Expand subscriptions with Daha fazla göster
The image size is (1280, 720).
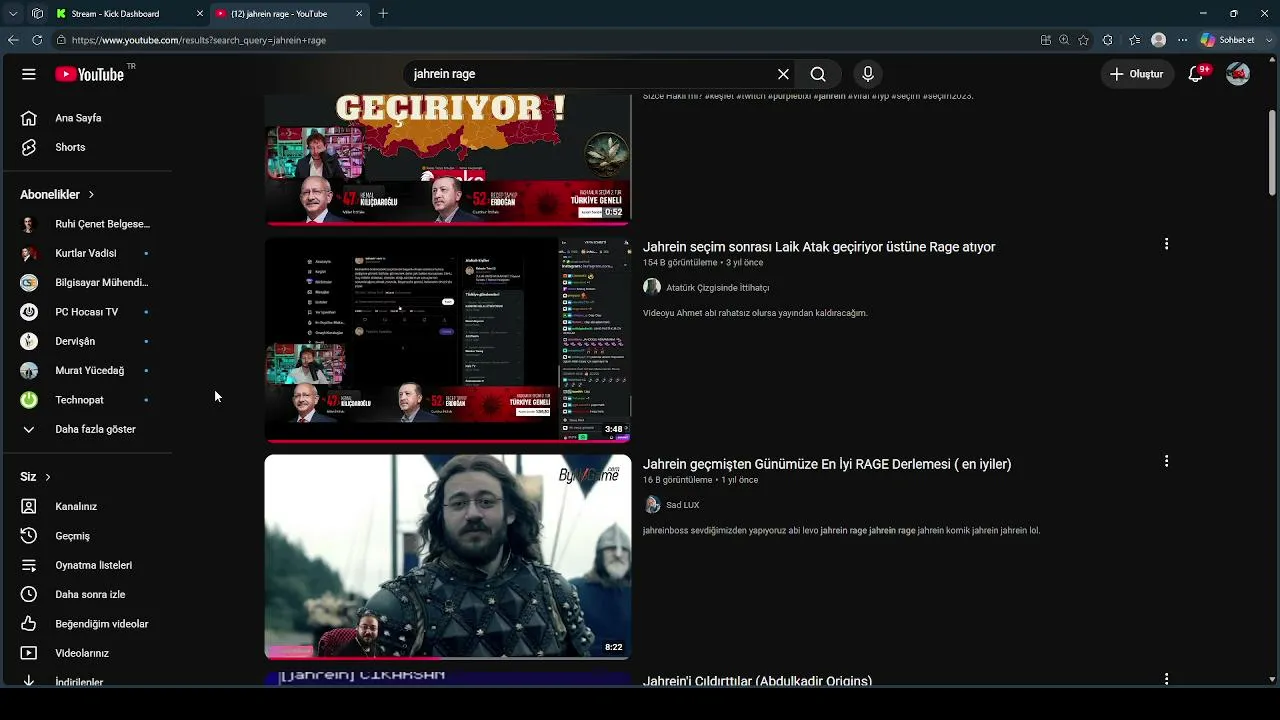click(x=95, y=429)
